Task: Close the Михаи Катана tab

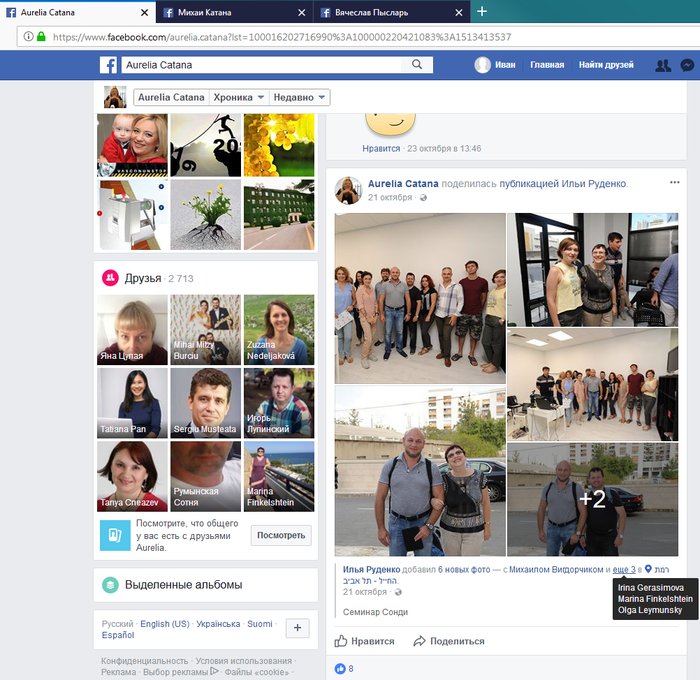Action: pos(302,13)
